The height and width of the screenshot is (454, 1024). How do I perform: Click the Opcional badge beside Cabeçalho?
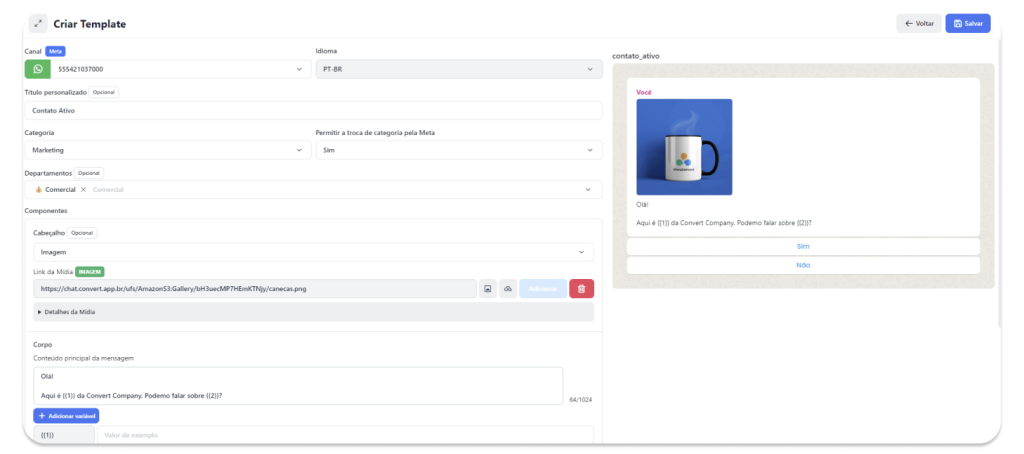(82, 233)
